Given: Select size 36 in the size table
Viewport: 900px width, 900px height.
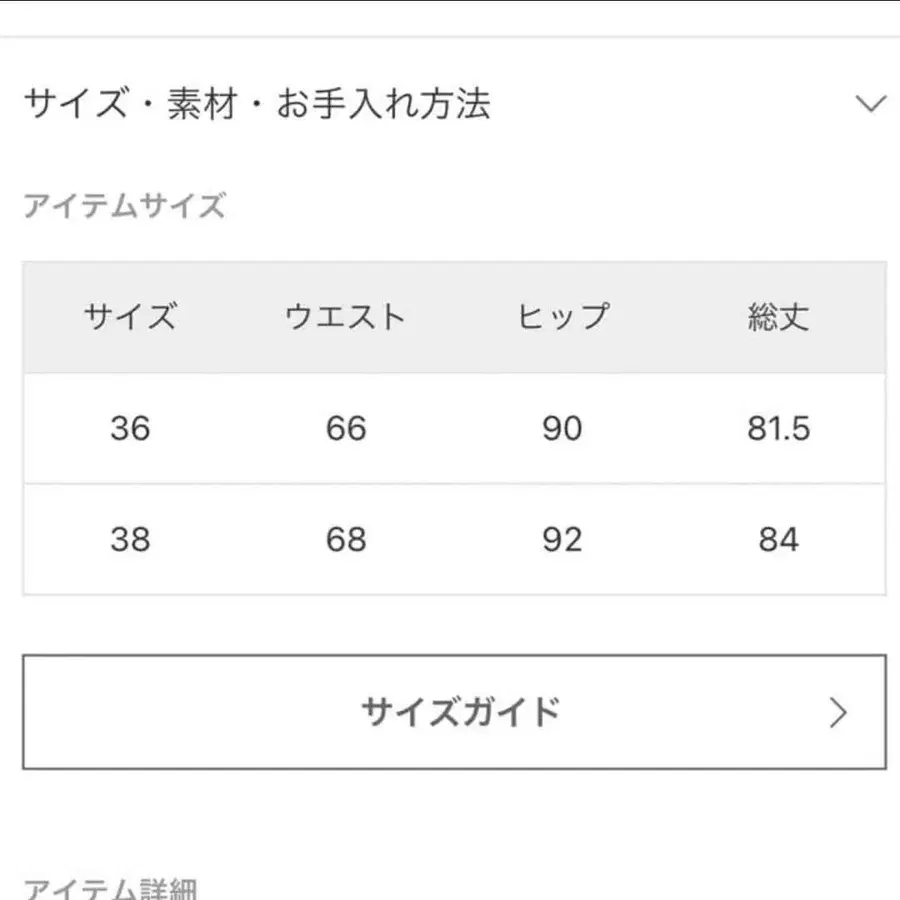Looking at the screenshot, I should pyautogui.click(x=131, y=428).
